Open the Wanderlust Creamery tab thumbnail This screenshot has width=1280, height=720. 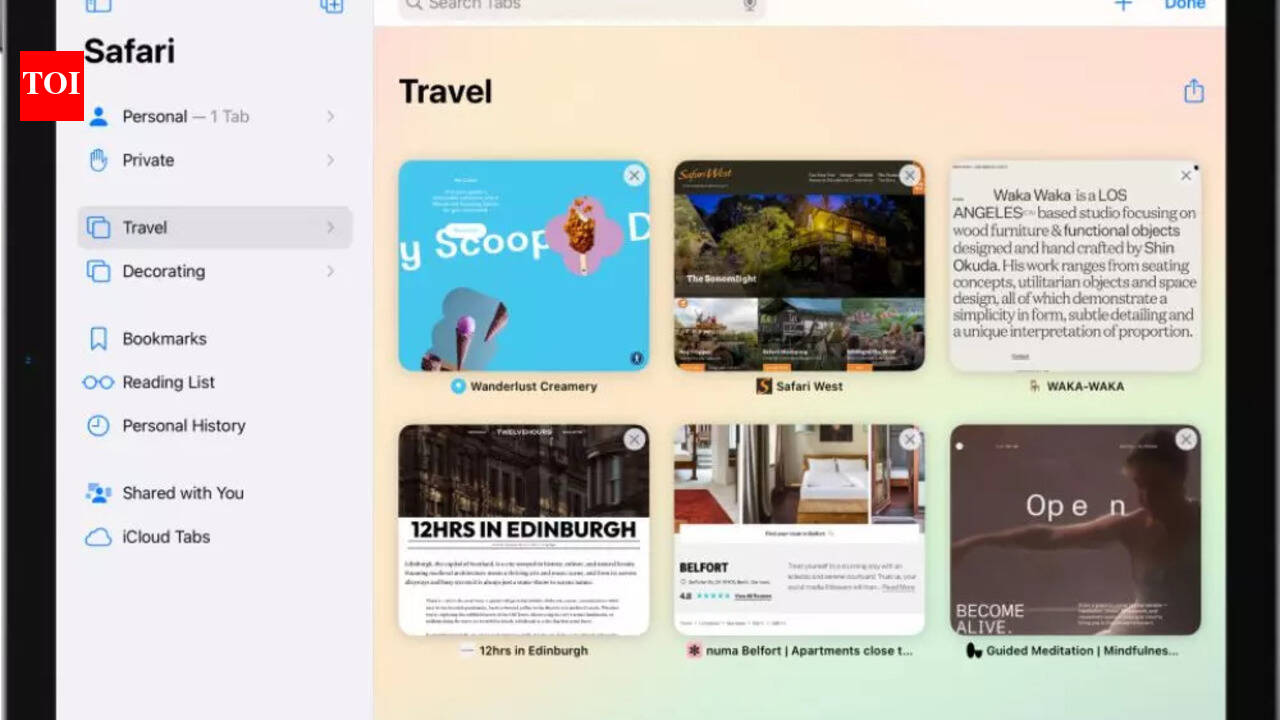pos(524,266)
